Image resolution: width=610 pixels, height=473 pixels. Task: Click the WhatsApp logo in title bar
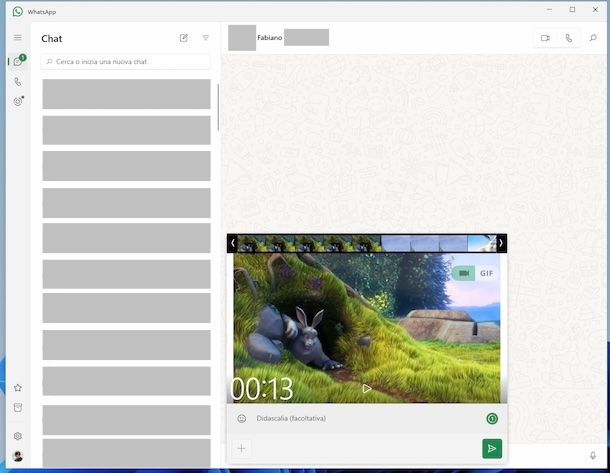point(18,12)
